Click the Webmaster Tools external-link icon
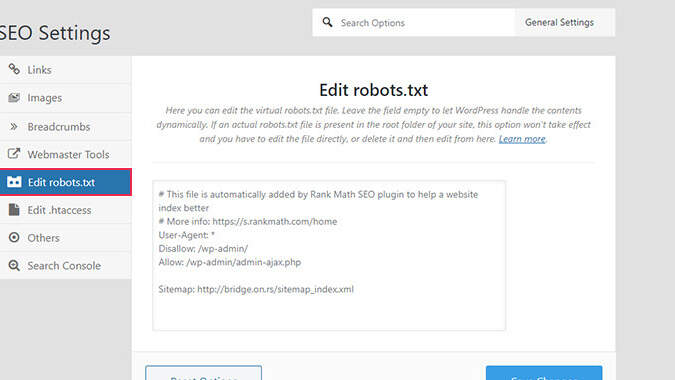This screenshot has height=380, width=675. [14, 154]
